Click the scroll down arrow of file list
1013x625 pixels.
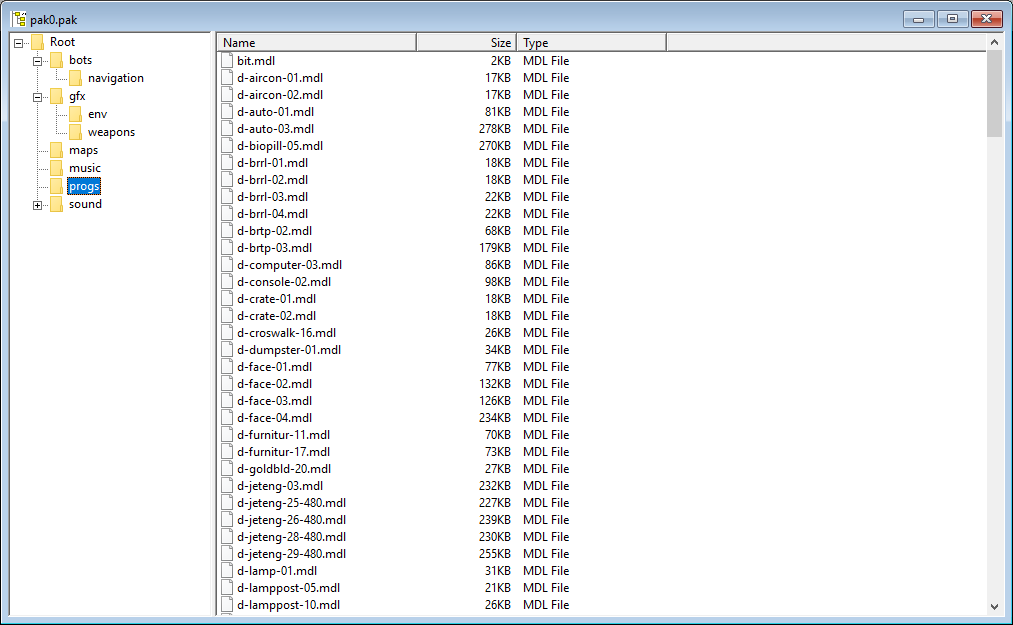pos(994,606)
